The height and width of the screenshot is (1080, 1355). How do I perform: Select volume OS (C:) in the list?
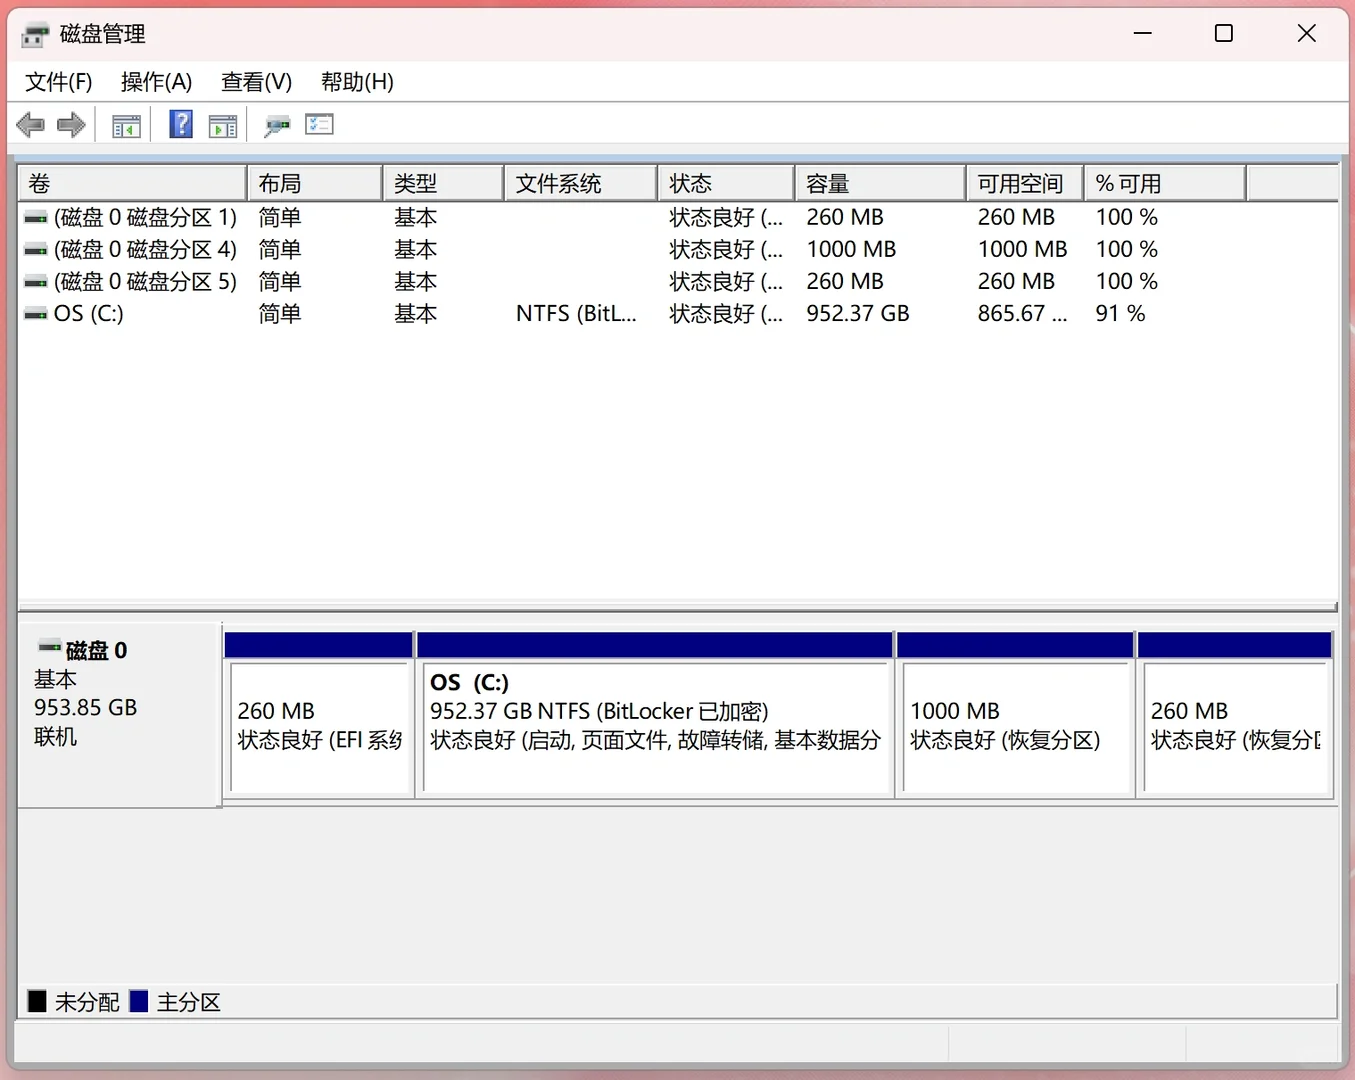89,314
